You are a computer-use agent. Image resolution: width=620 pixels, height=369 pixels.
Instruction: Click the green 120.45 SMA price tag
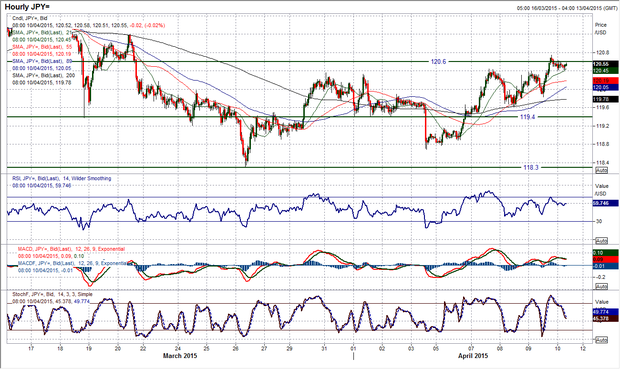tap(605, 70)
